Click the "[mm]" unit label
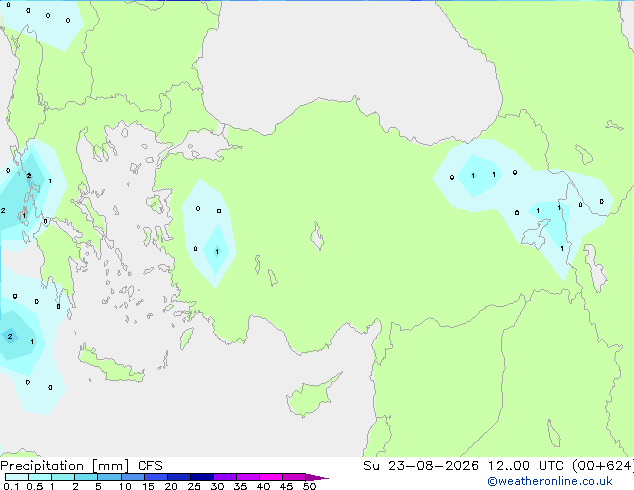634x490 pixels. pos(111,466)
